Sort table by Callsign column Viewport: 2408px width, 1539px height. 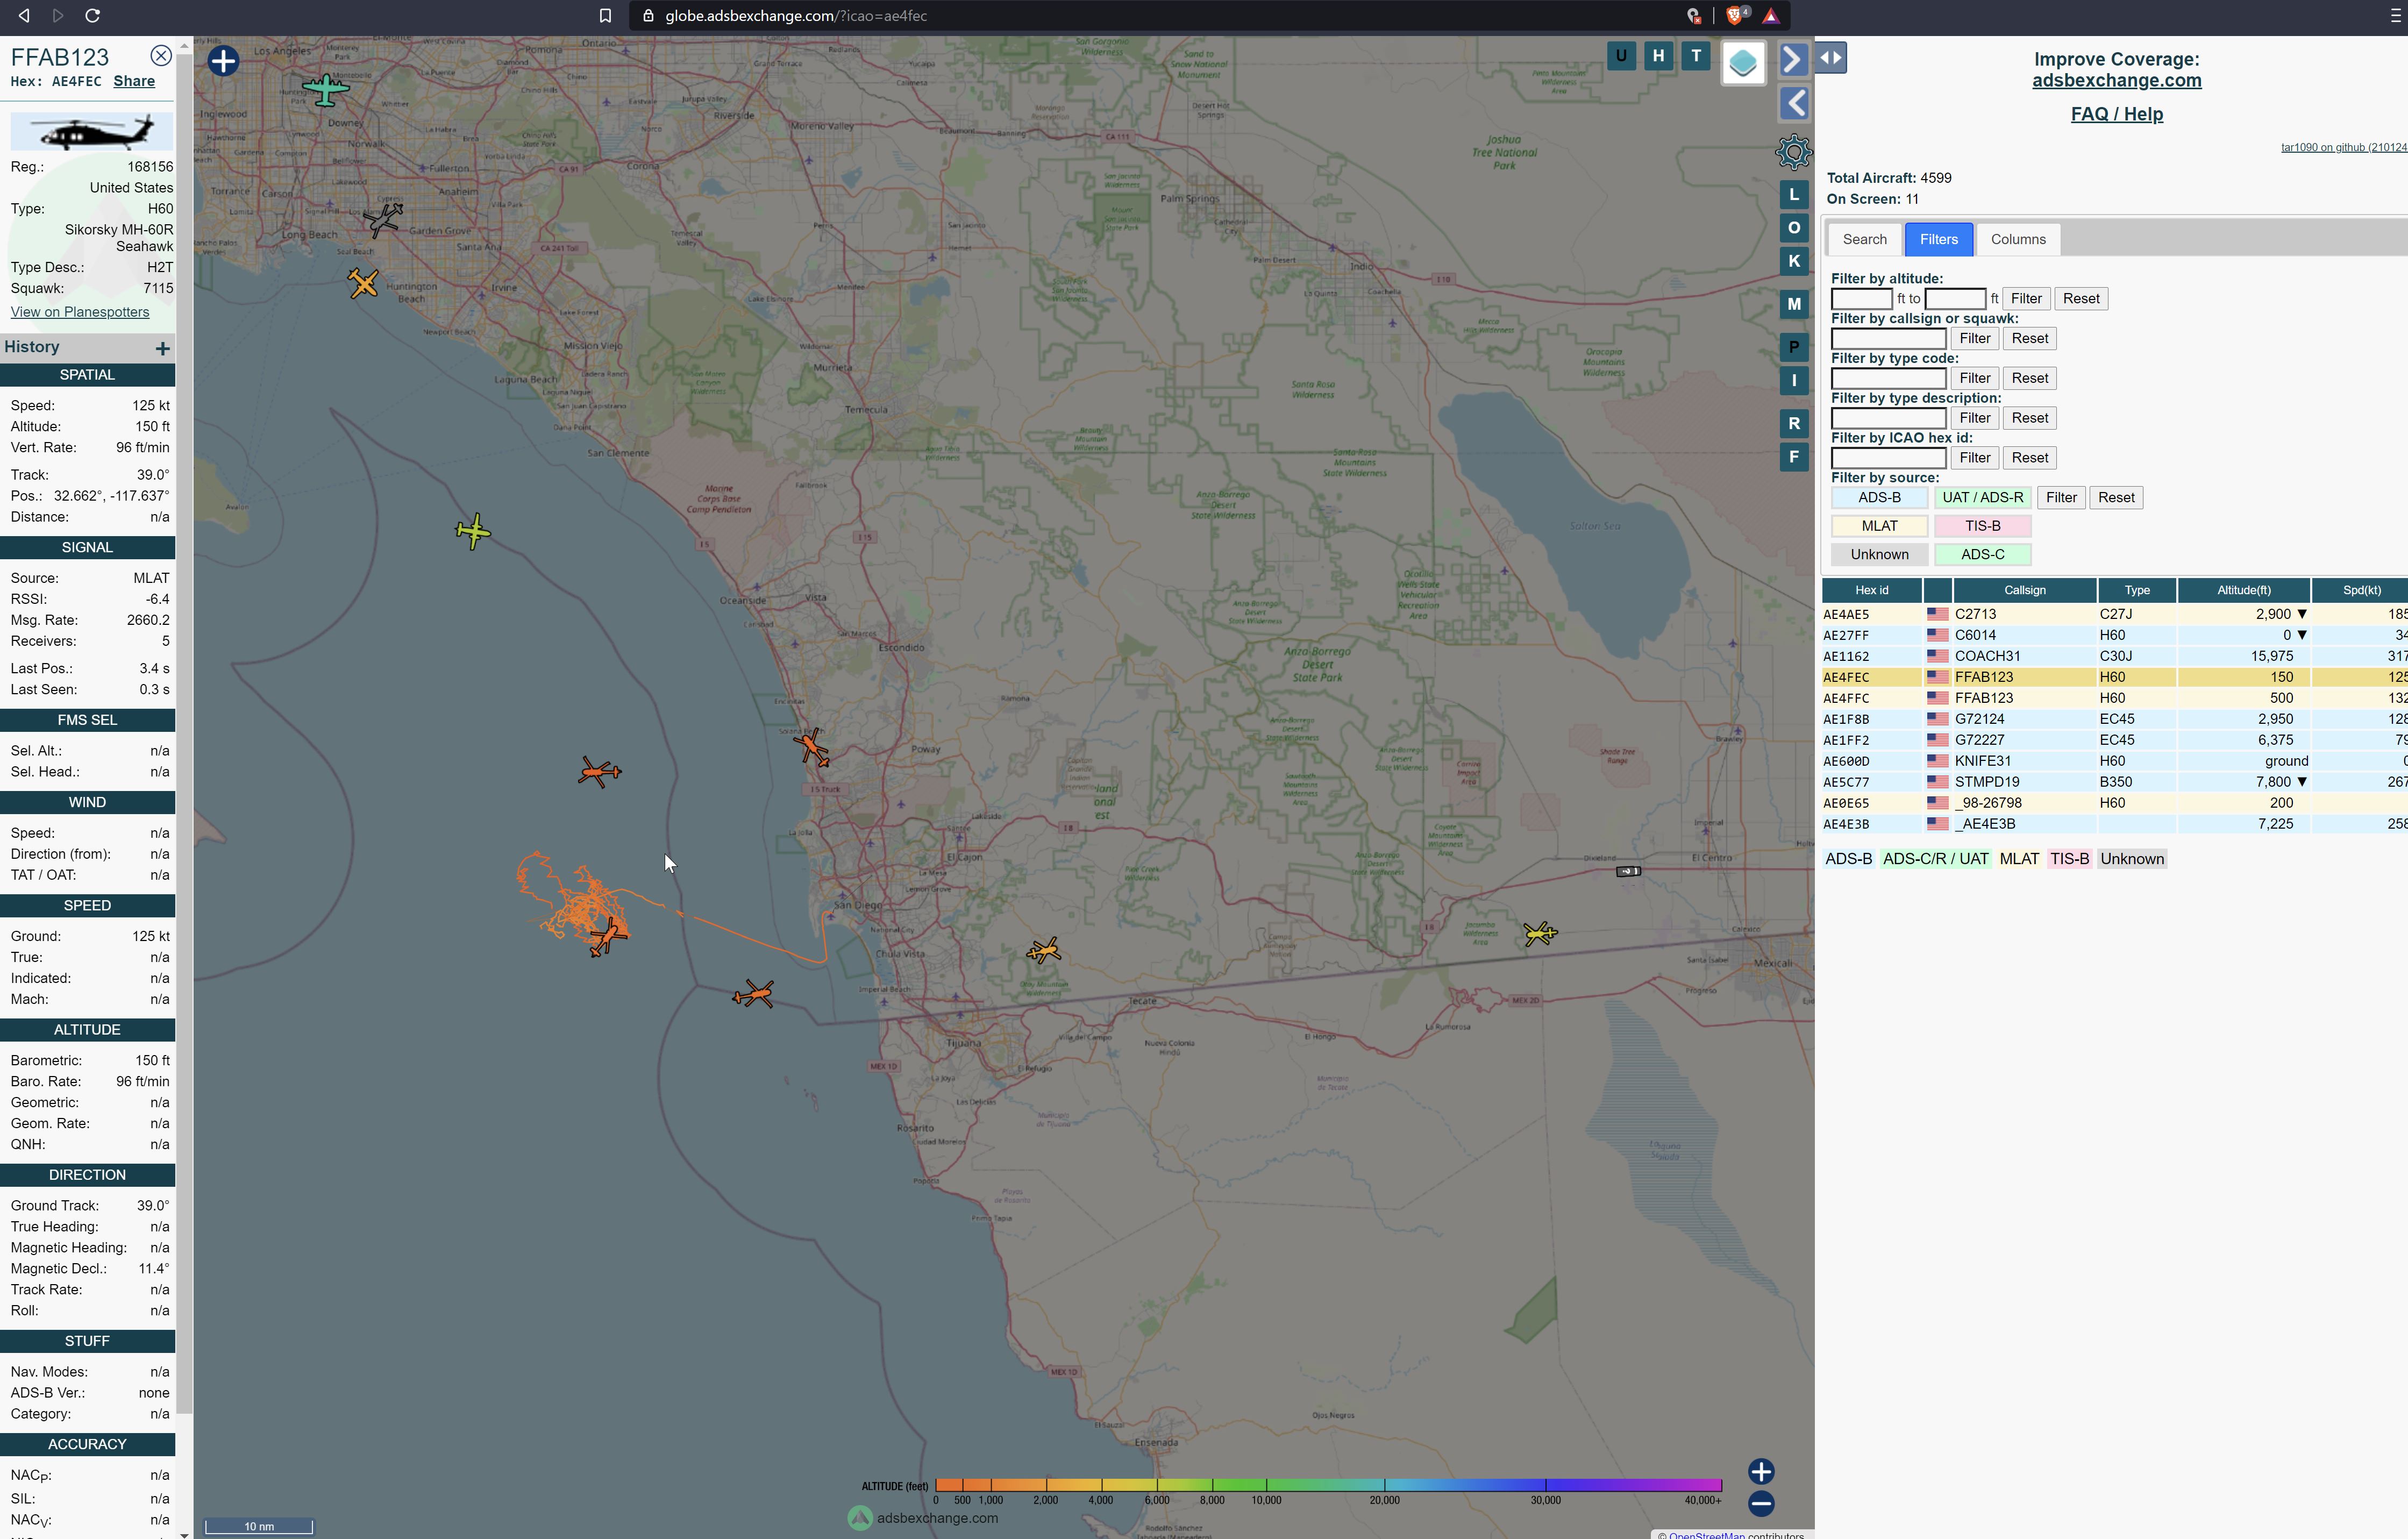coord(2024,590)
